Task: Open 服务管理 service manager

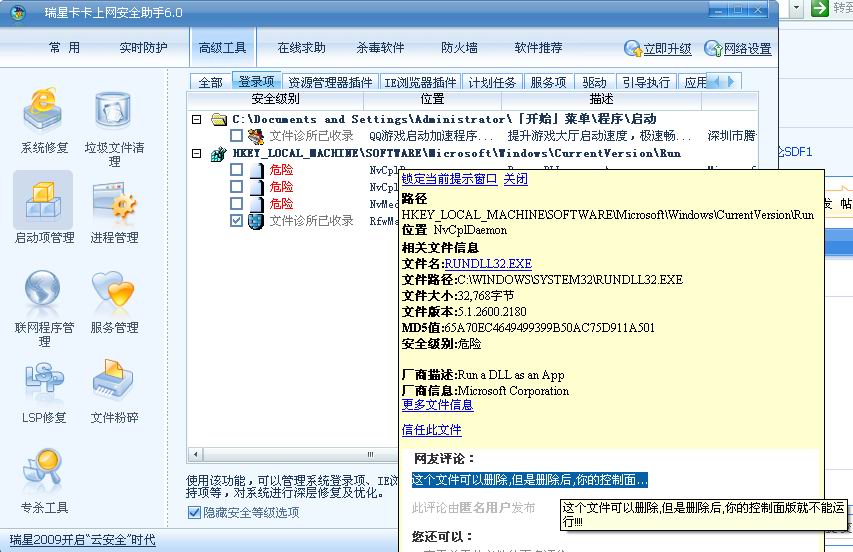Action: [114, 302]
